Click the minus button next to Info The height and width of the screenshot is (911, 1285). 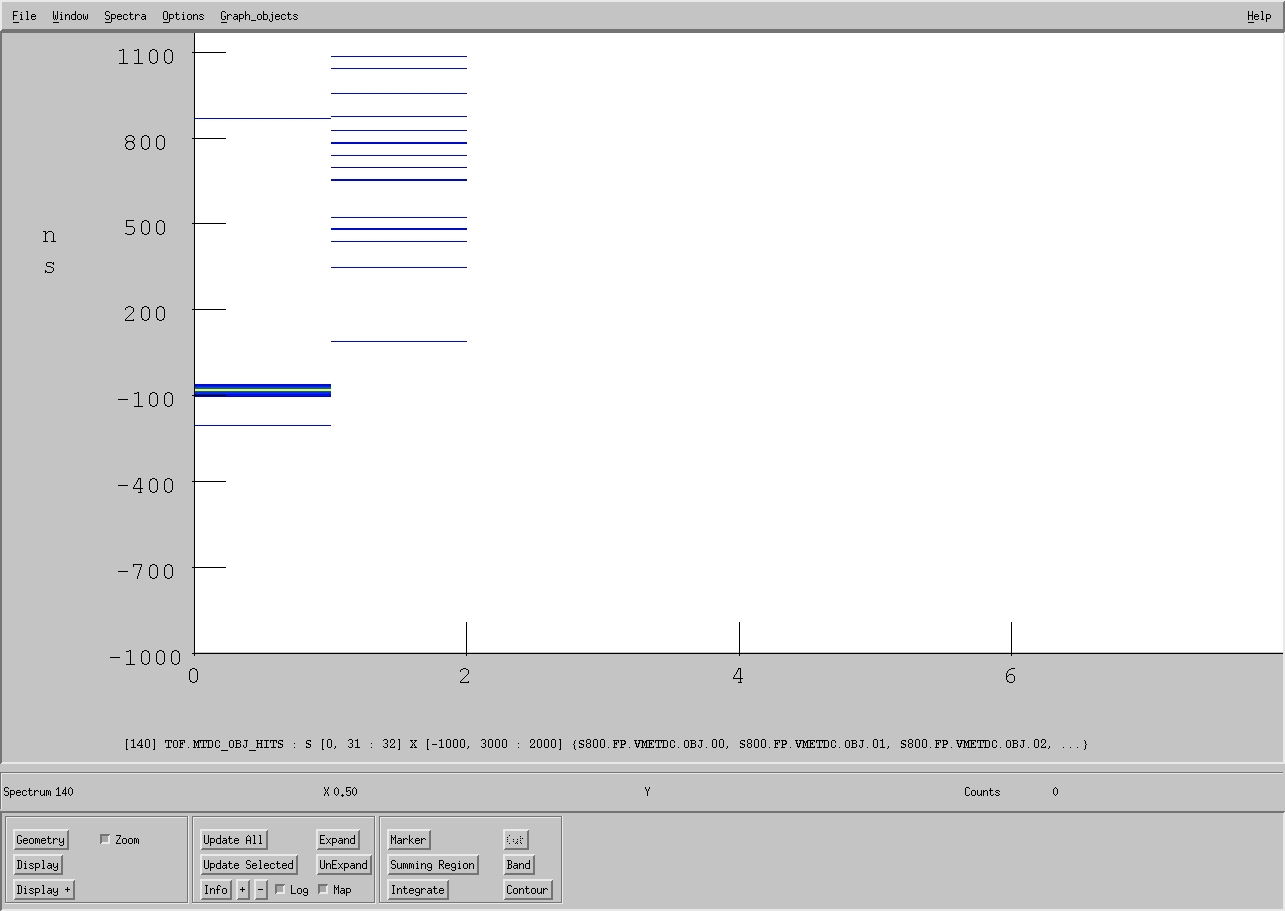coord(261,890)
